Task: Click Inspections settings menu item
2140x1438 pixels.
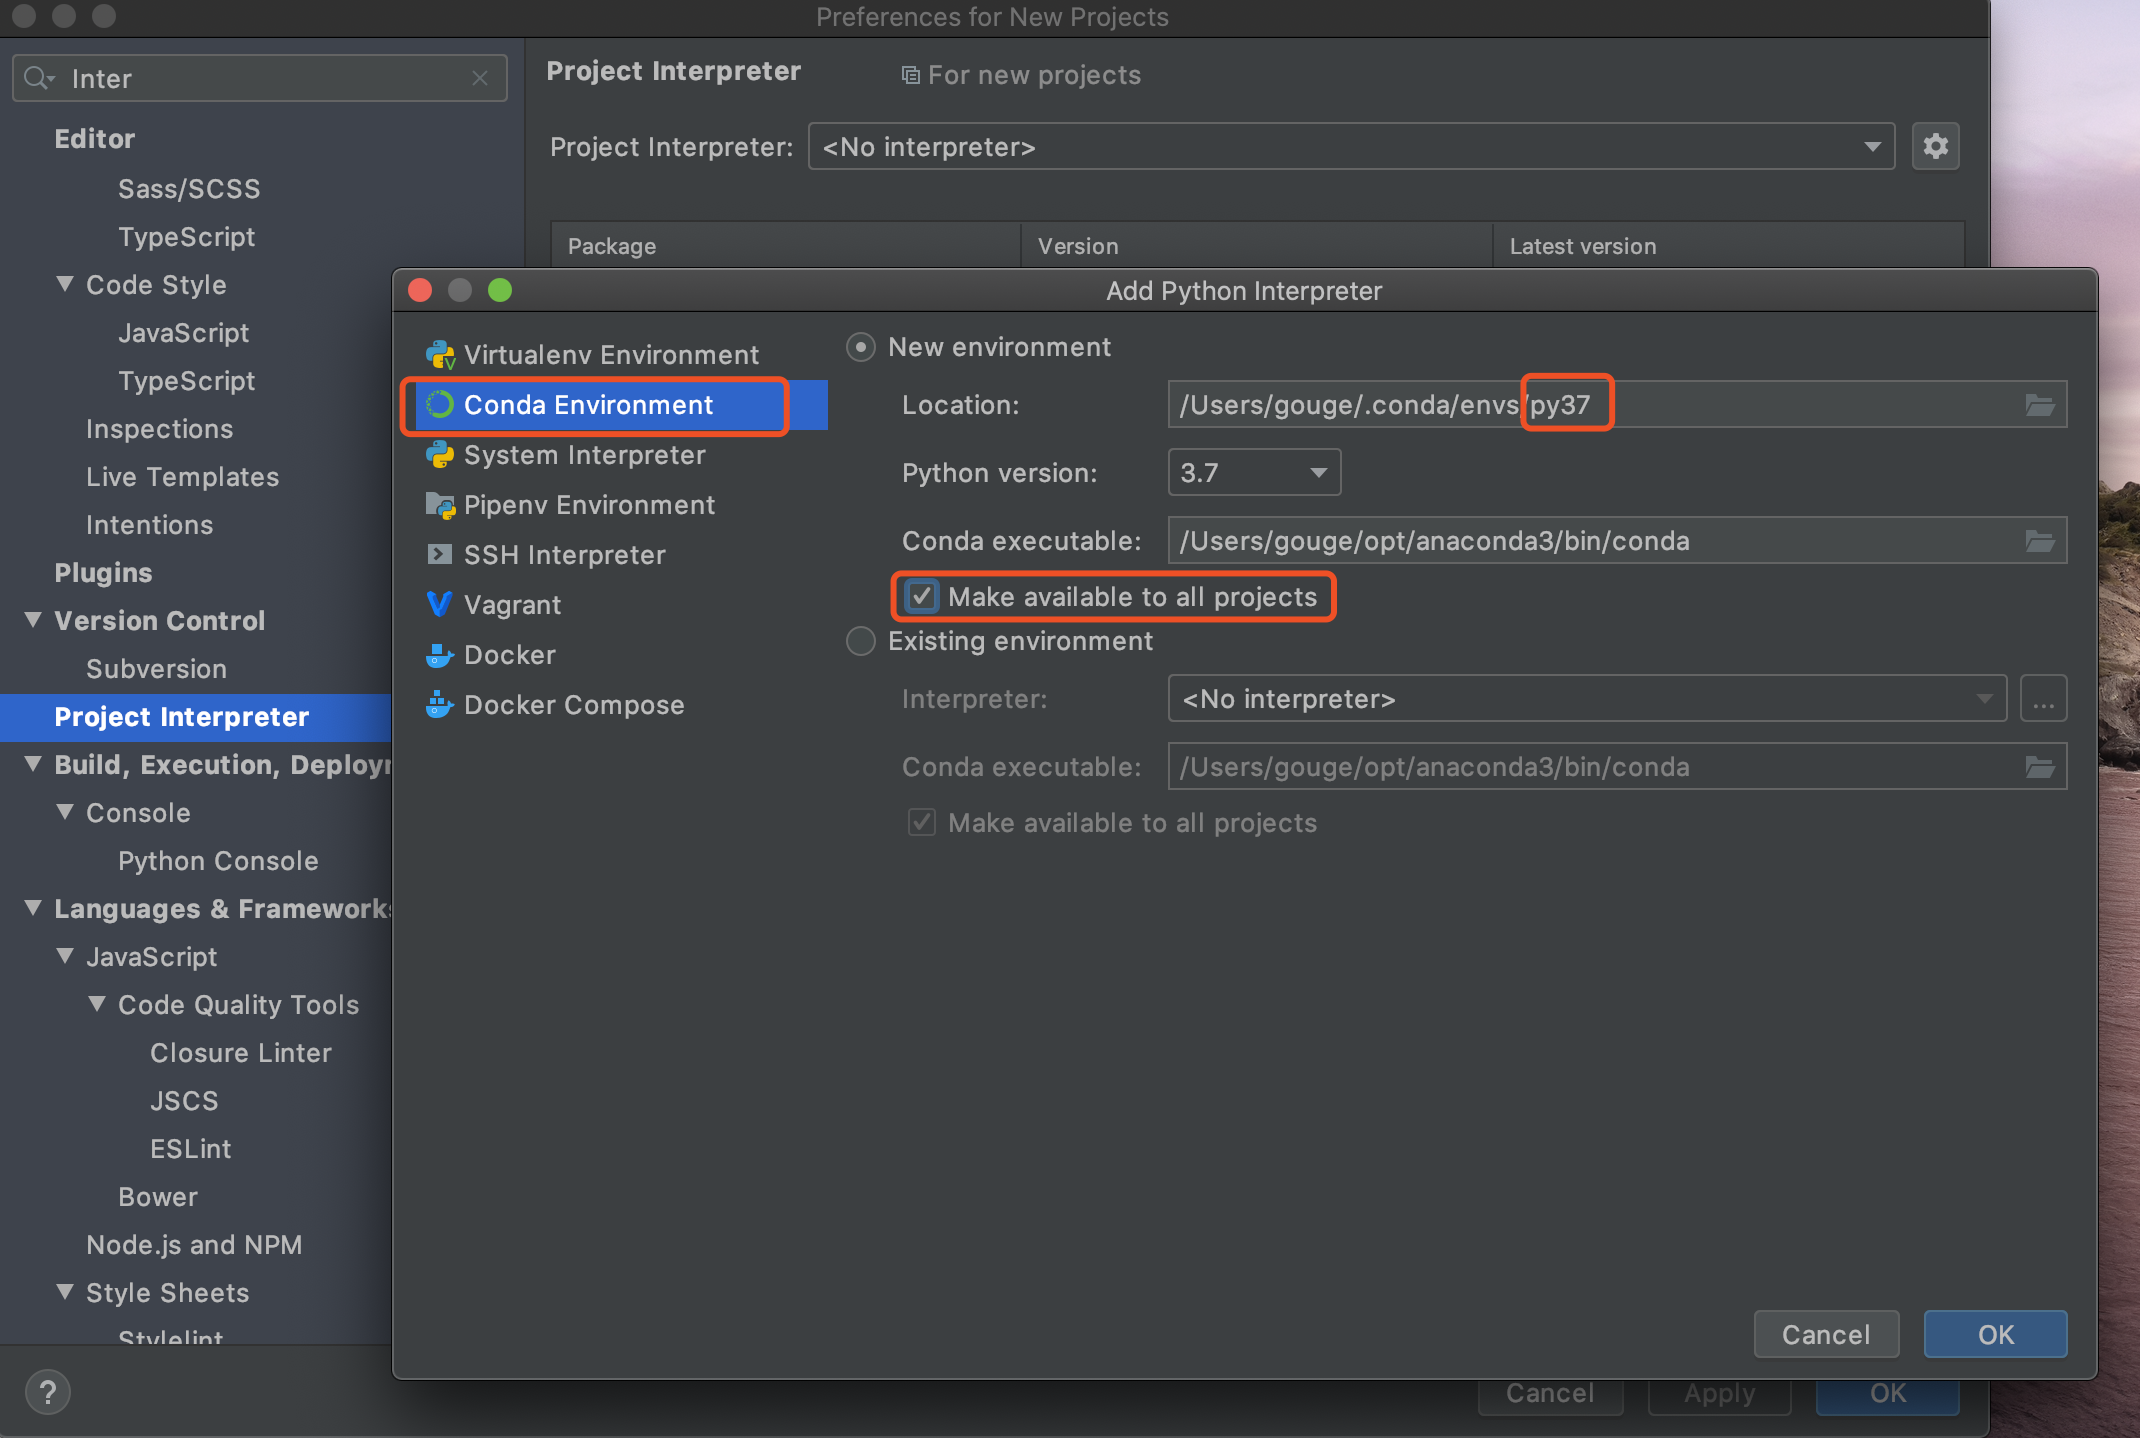Action: [x=159, y=427]
